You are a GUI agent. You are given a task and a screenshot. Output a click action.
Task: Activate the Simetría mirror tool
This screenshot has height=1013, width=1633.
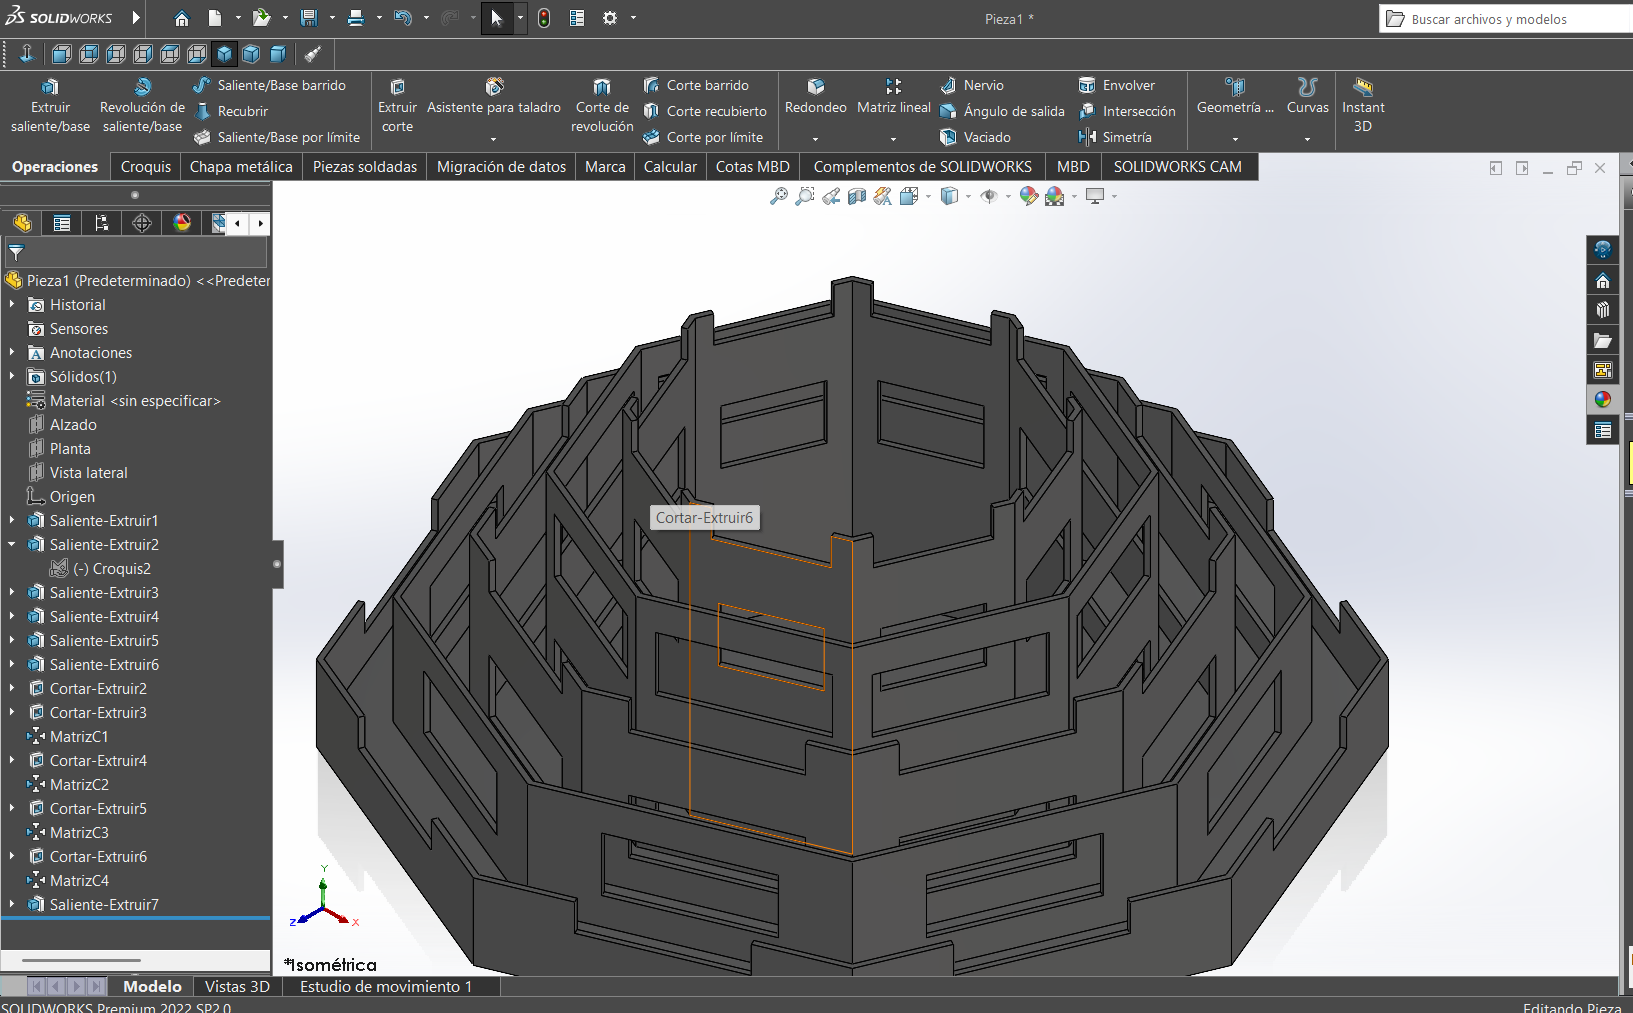(x=1116, y=137)
